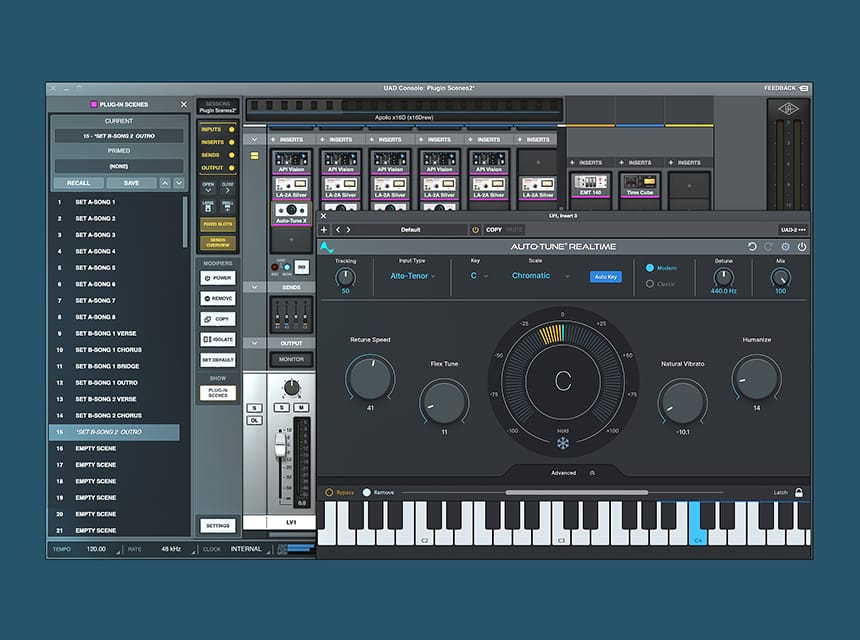The image size is (860, 640).
Task: Click the Auto Key button
Action: point(606,277)
